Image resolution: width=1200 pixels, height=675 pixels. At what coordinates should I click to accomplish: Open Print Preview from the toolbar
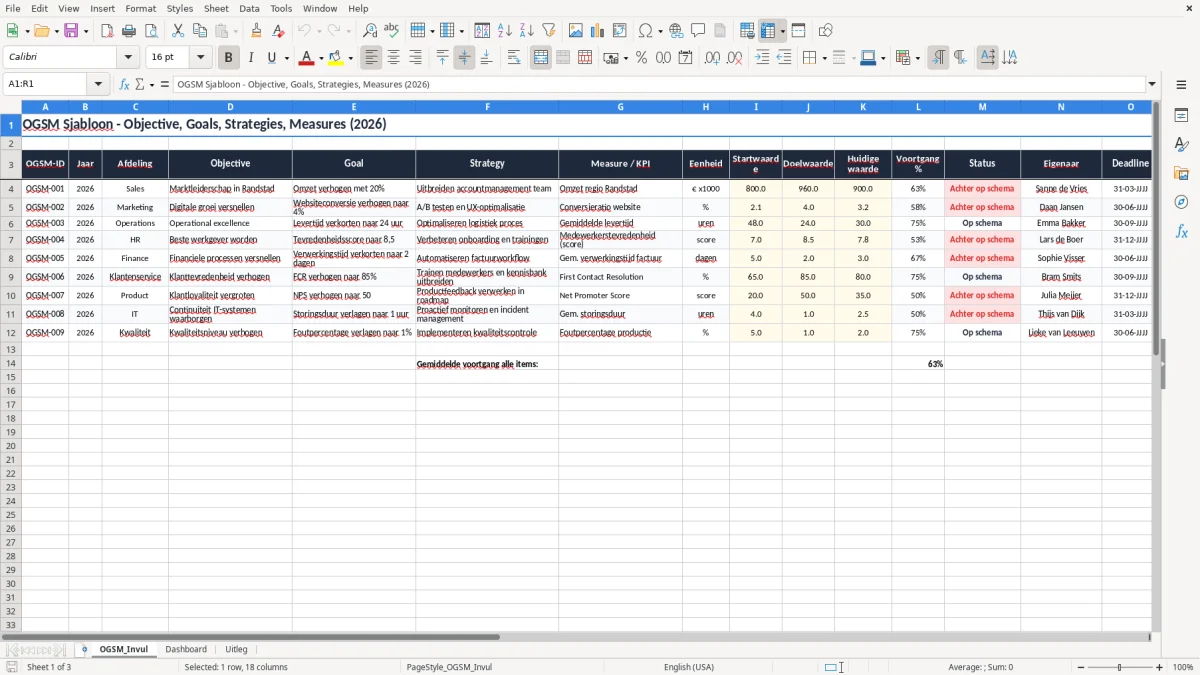150,31
